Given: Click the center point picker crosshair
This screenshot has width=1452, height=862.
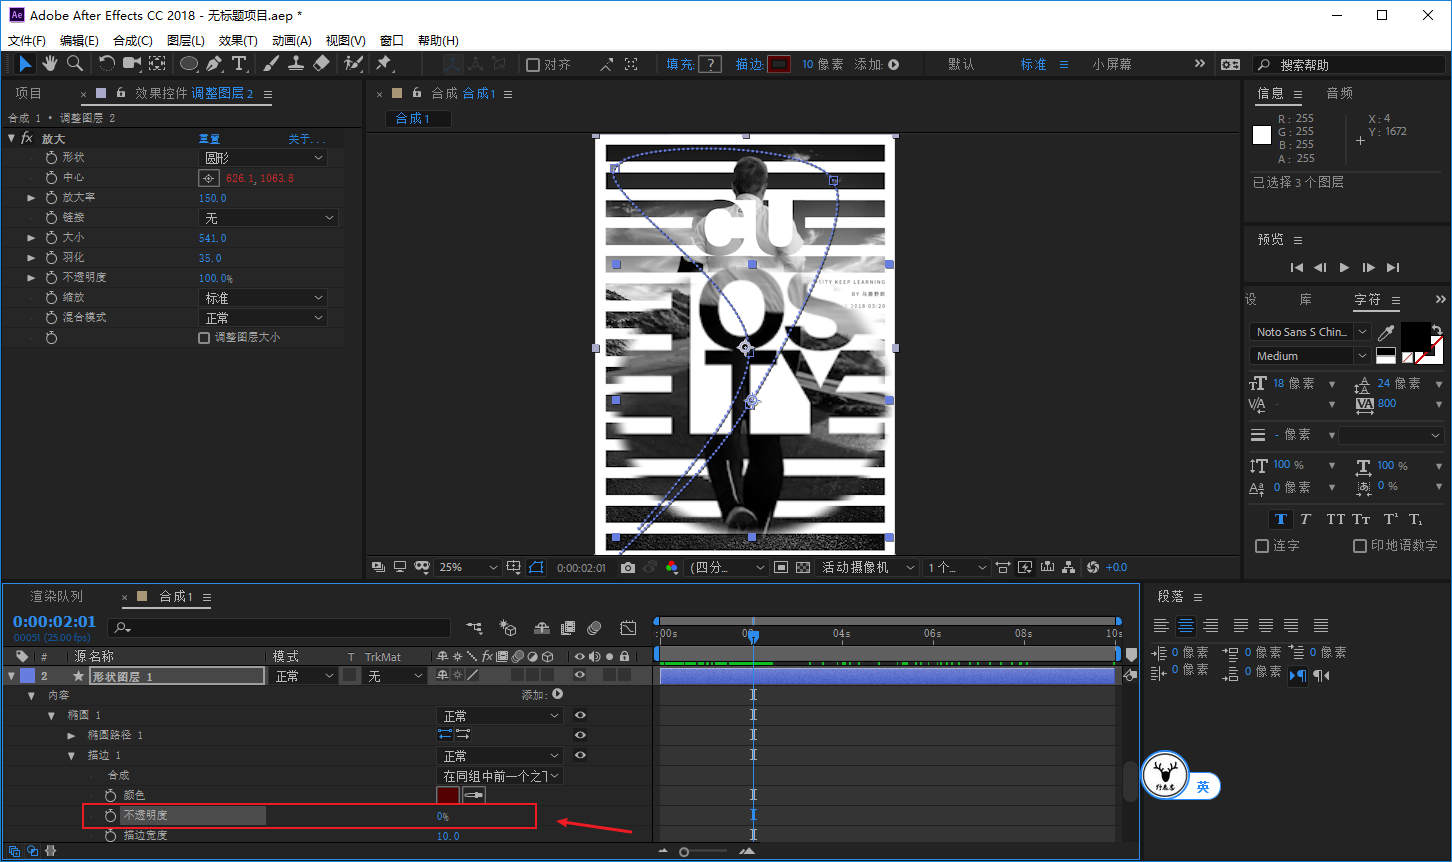Looking at the screenshot, I should 208,178.
